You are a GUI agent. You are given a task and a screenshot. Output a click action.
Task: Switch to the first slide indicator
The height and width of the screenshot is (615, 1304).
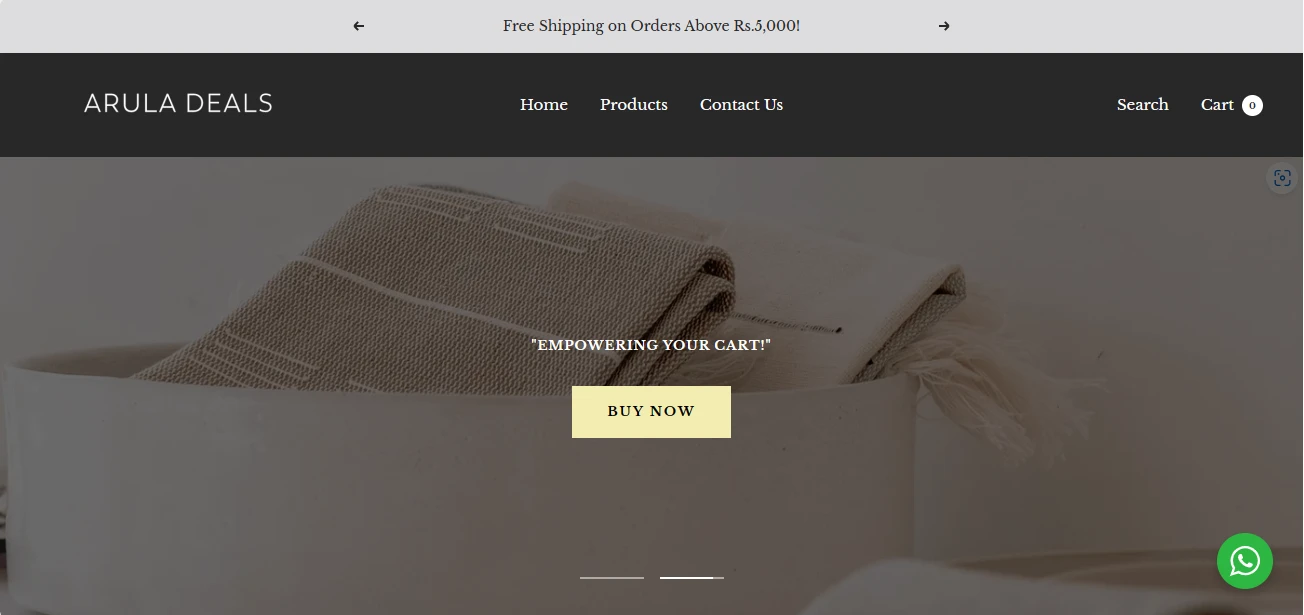[612, 578]
